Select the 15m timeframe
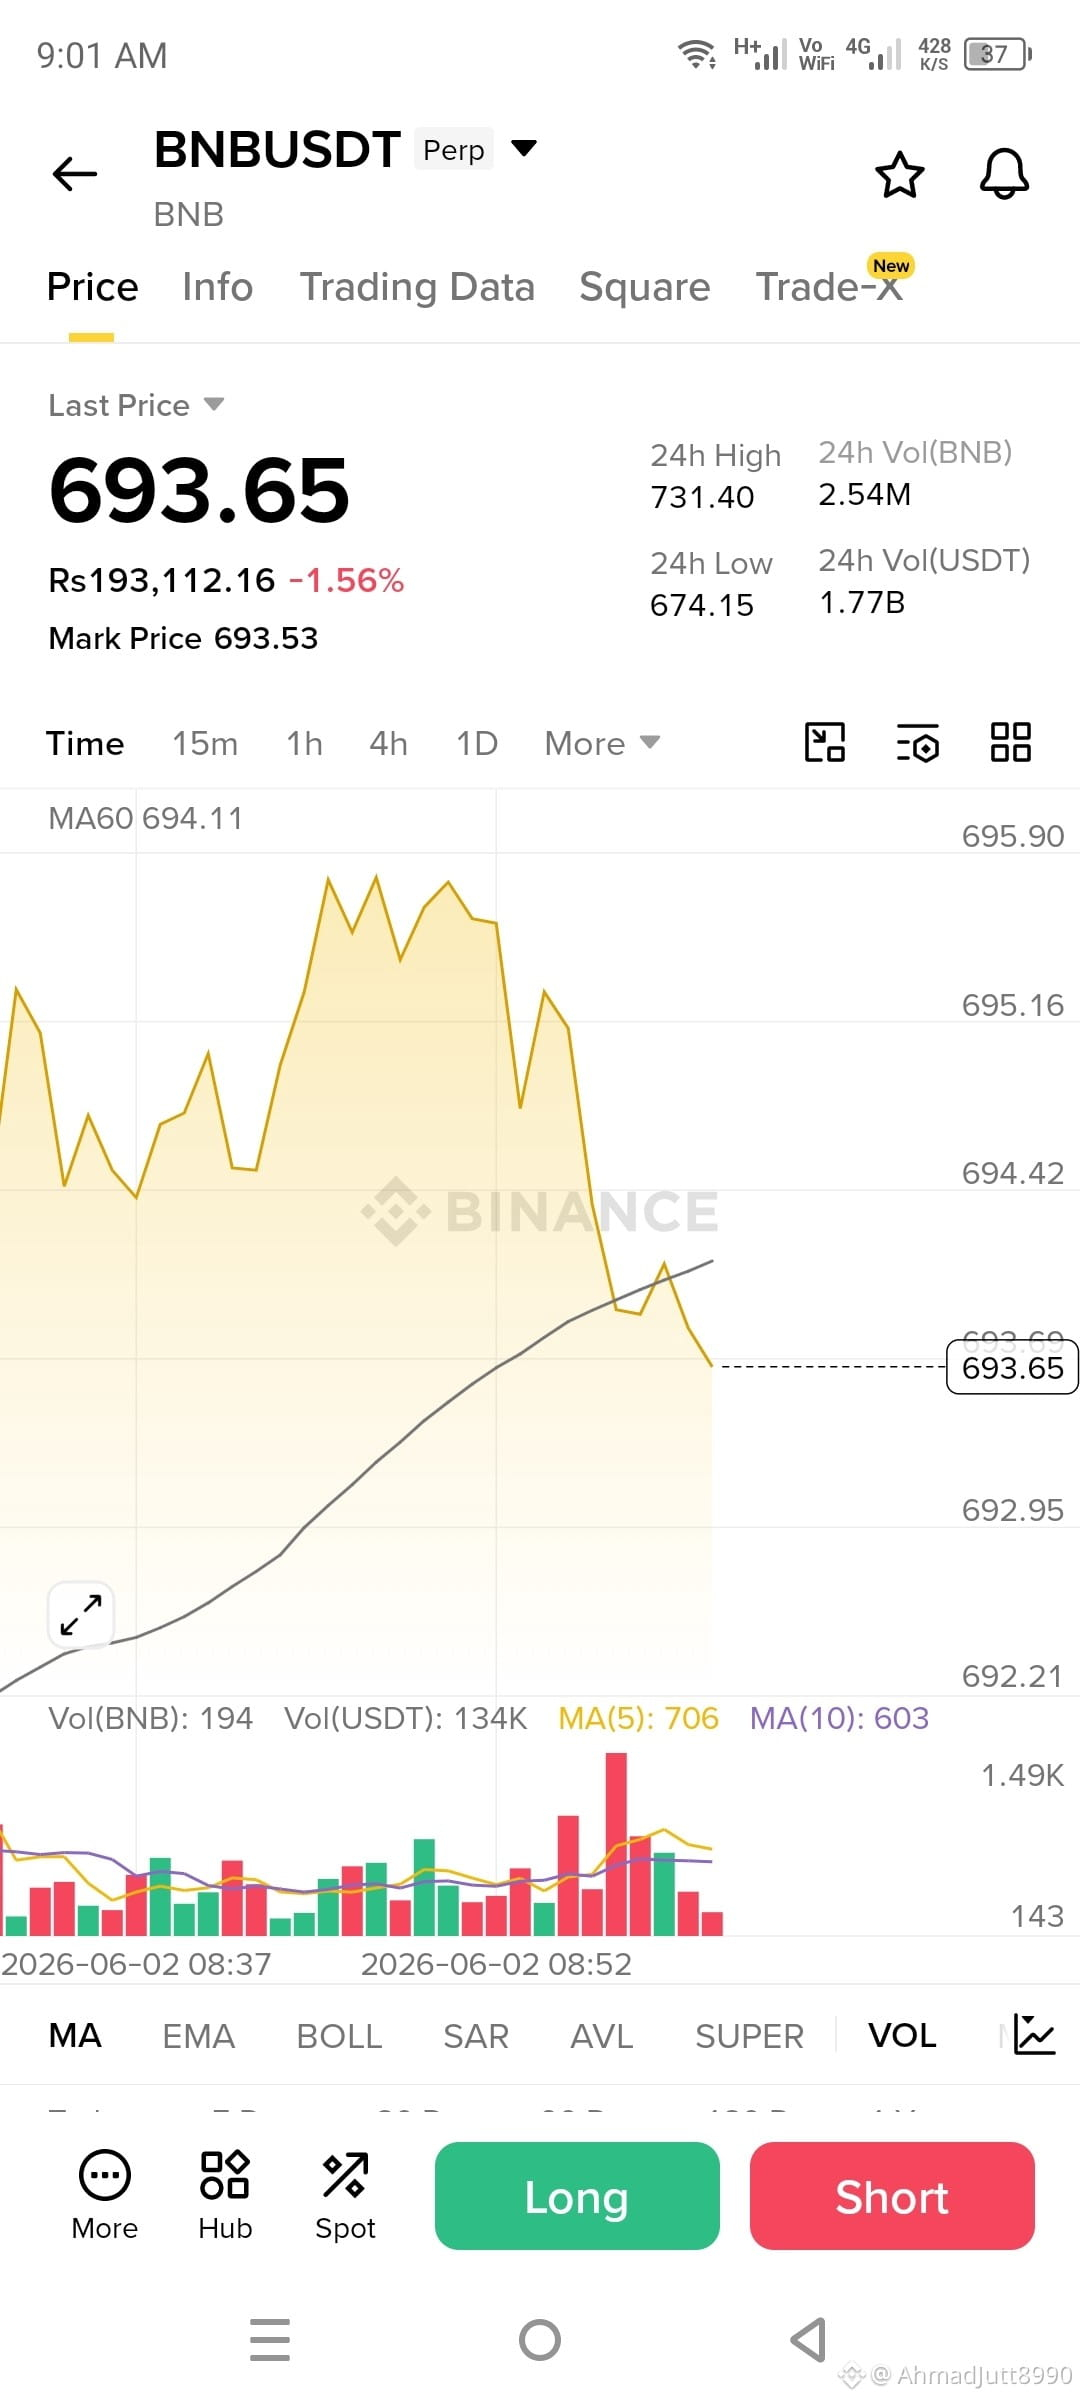Screen dimensions: 1080x2400 [205, 743]
